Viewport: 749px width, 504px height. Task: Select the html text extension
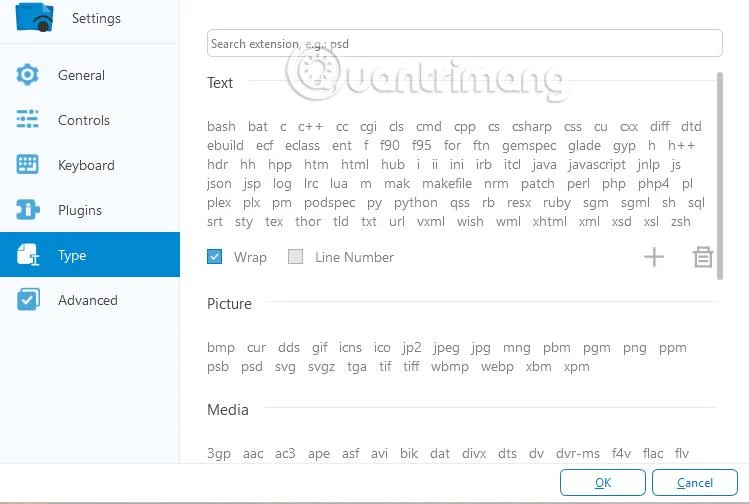click(355, 164)
